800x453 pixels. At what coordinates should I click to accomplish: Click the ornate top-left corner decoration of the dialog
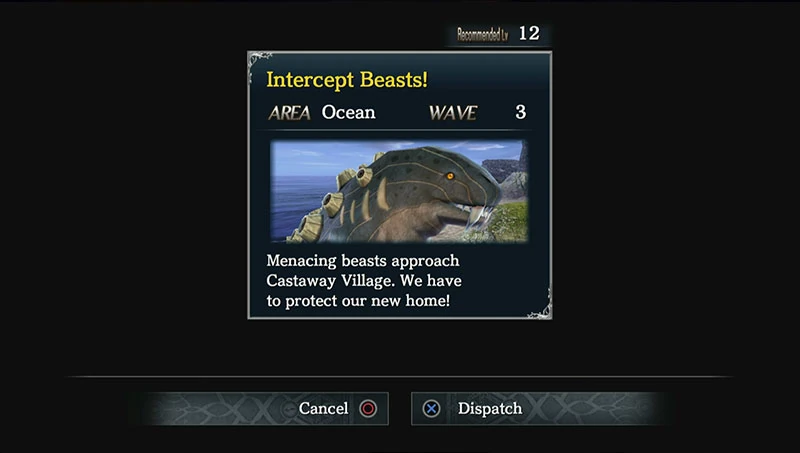pyautogui.click(x=260, y=64)
